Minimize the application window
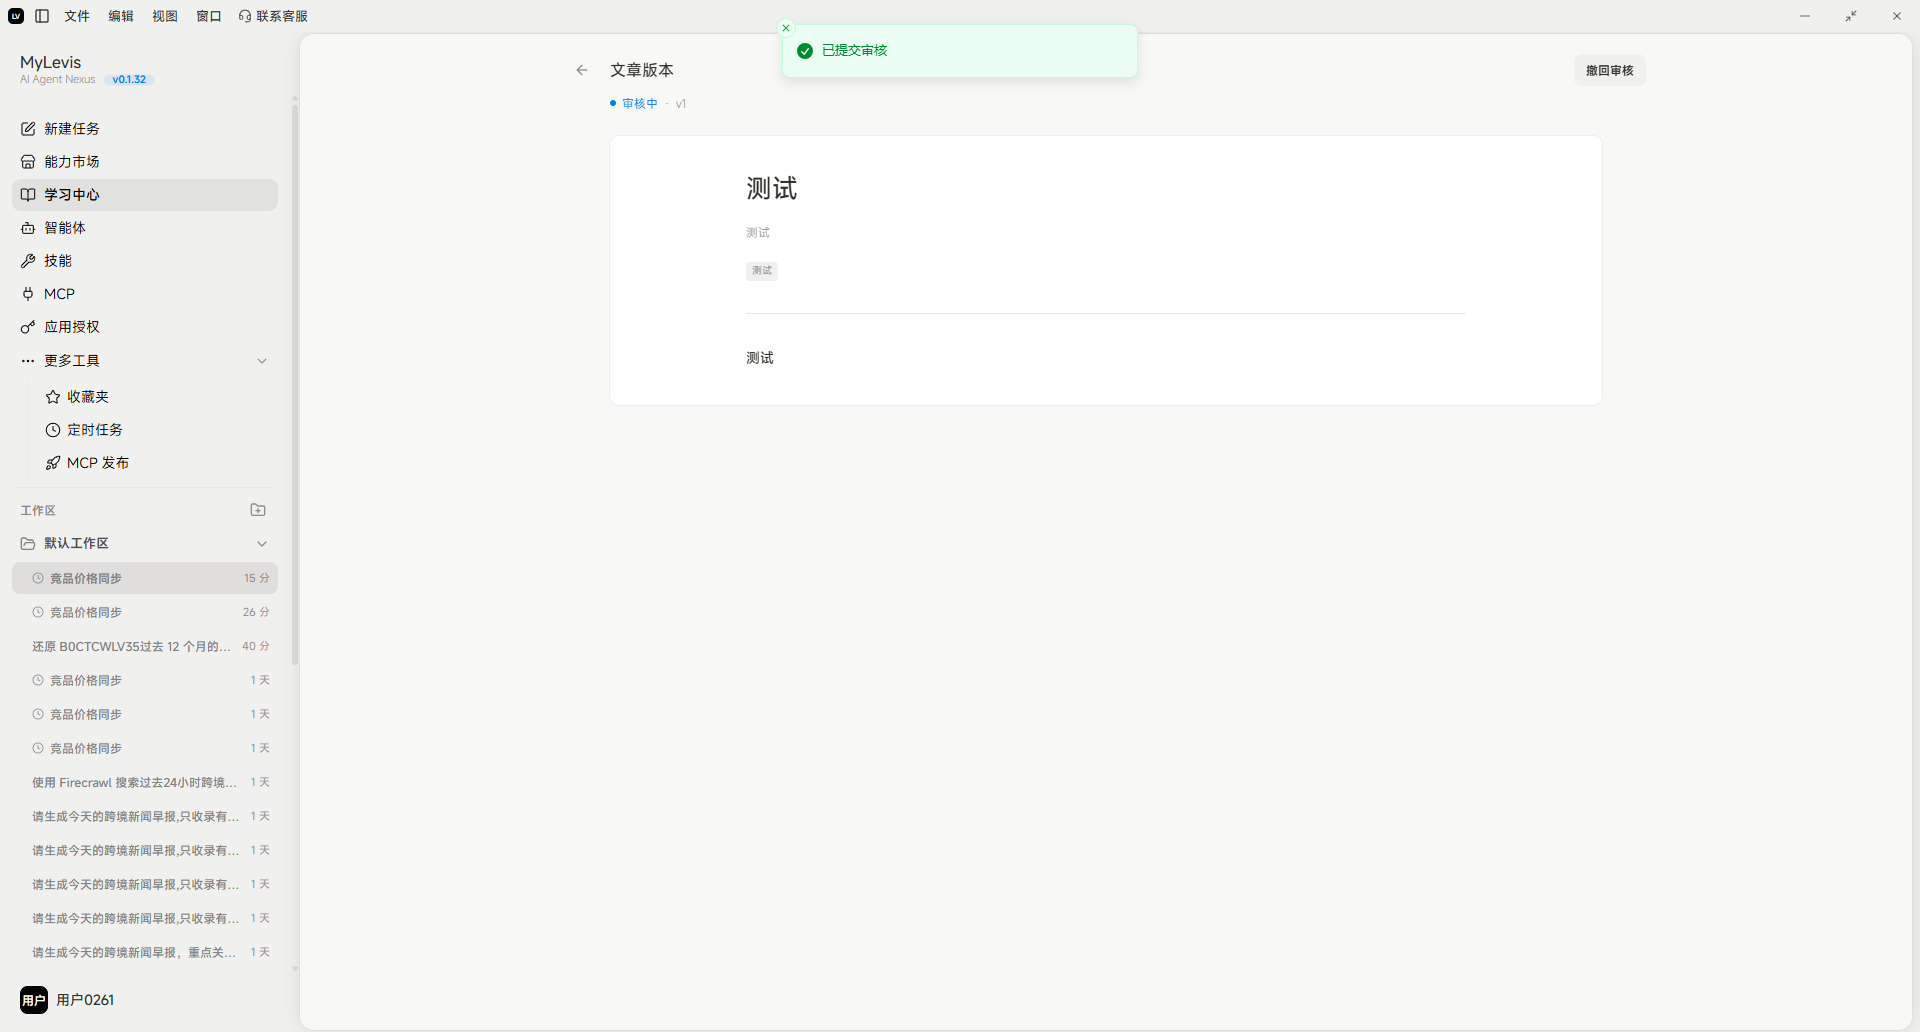 1805,16
